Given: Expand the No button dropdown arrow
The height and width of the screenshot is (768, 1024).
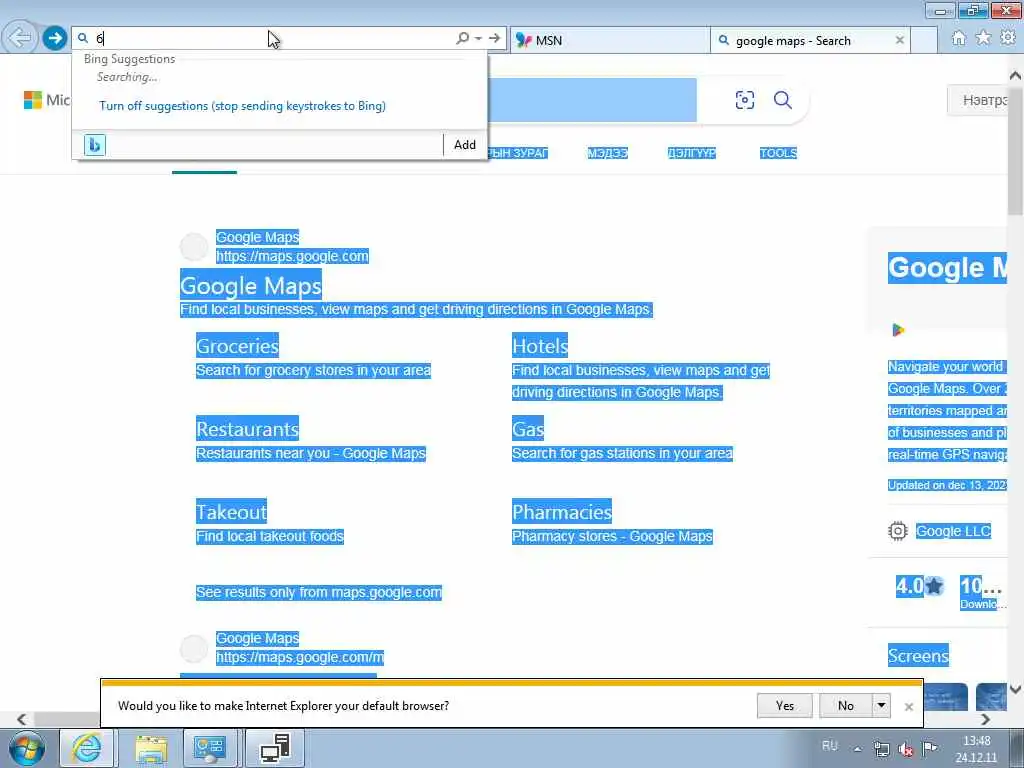Looking at the screenshot, I should tap(881, 705).
